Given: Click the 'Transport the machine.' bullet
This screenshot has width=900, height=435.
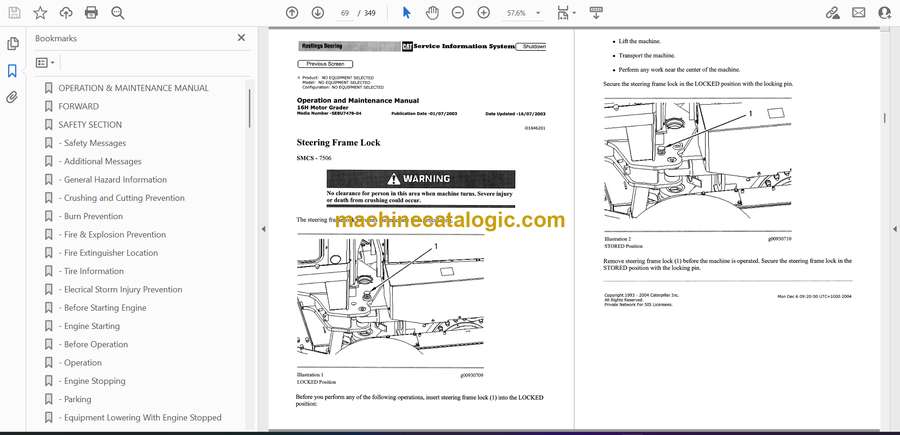Looking at the screenshot, I should [x=647, y=56].
